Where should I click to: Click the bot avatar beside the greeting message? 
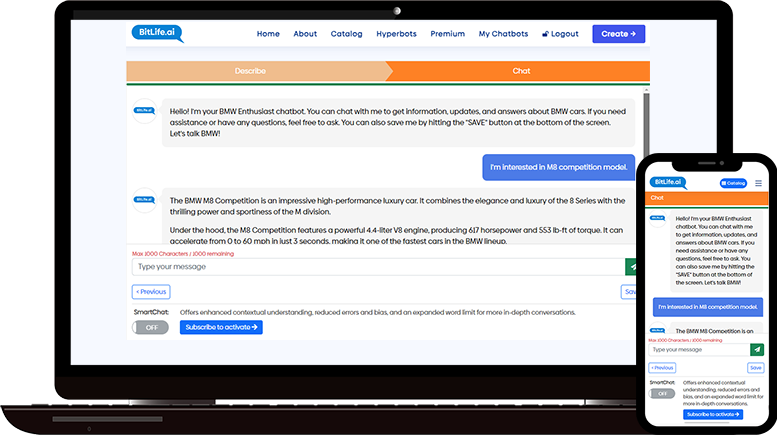point(144,110)
